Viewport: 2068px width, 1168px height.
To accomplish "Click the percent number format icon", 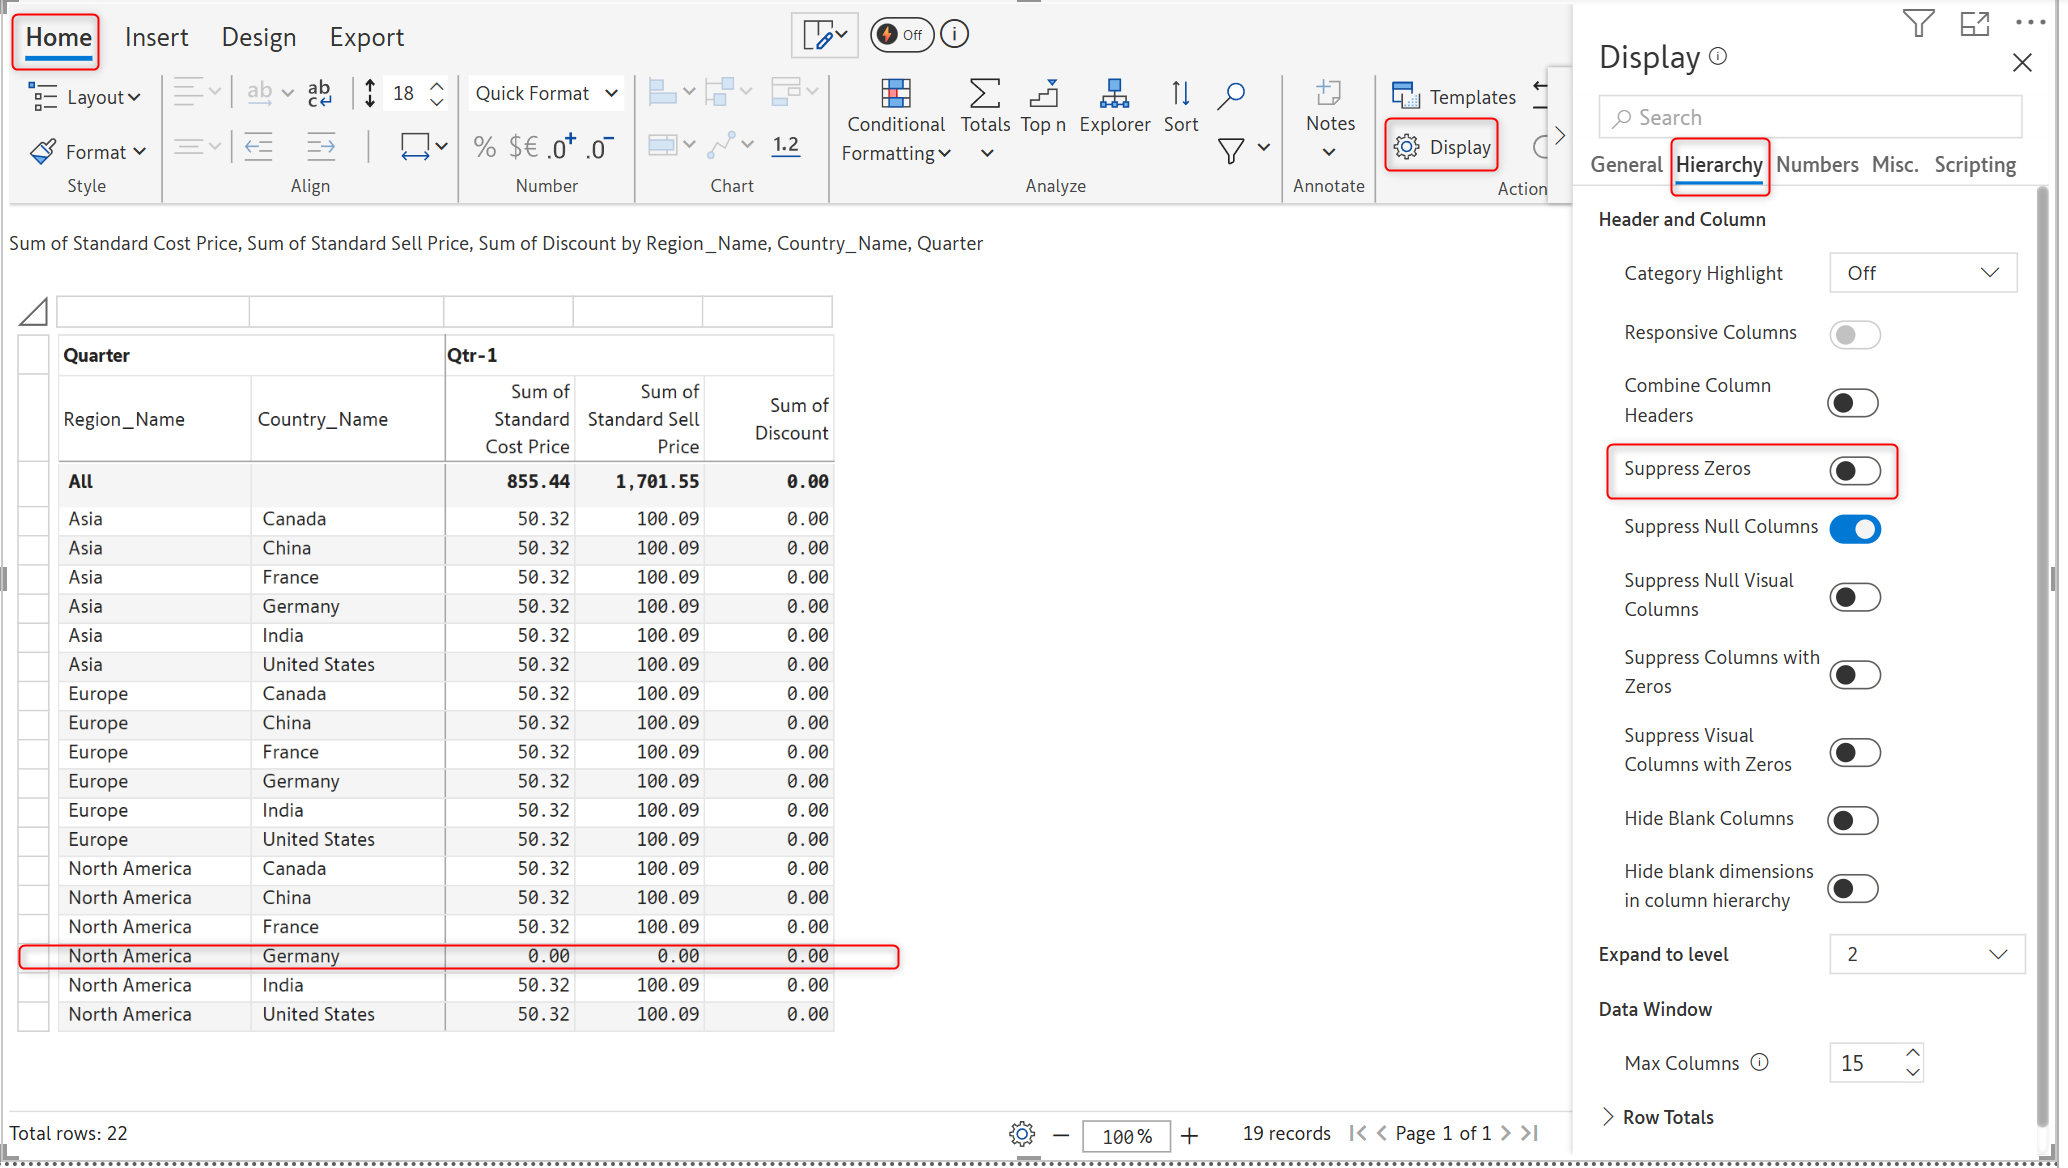I will pyautogui.click(x=484, y=148).
